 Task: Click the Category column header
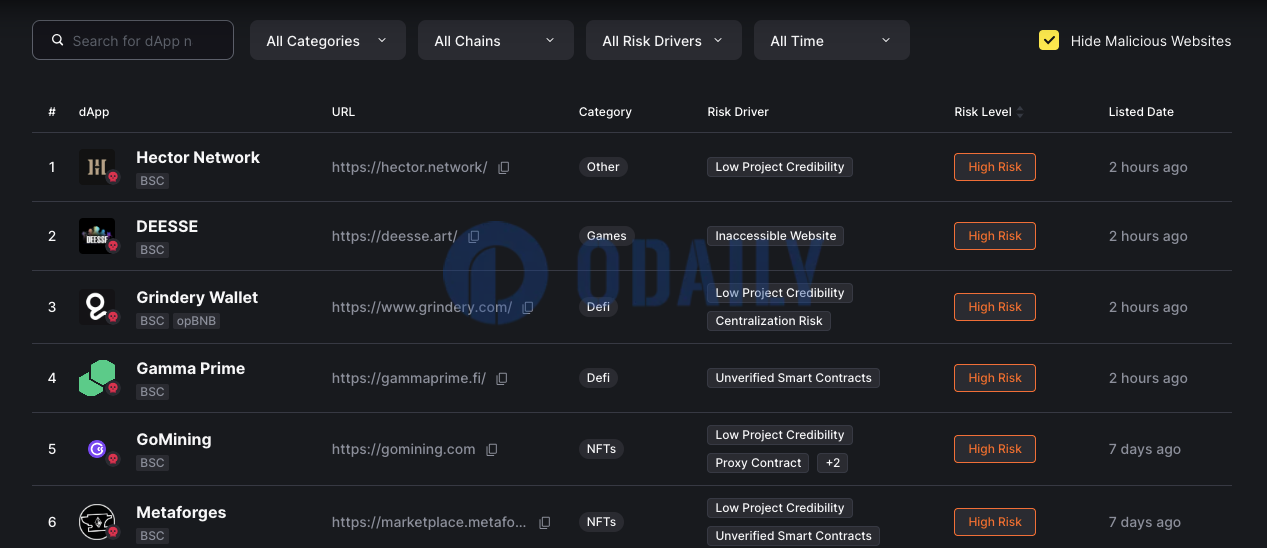(x=605, y=112)
